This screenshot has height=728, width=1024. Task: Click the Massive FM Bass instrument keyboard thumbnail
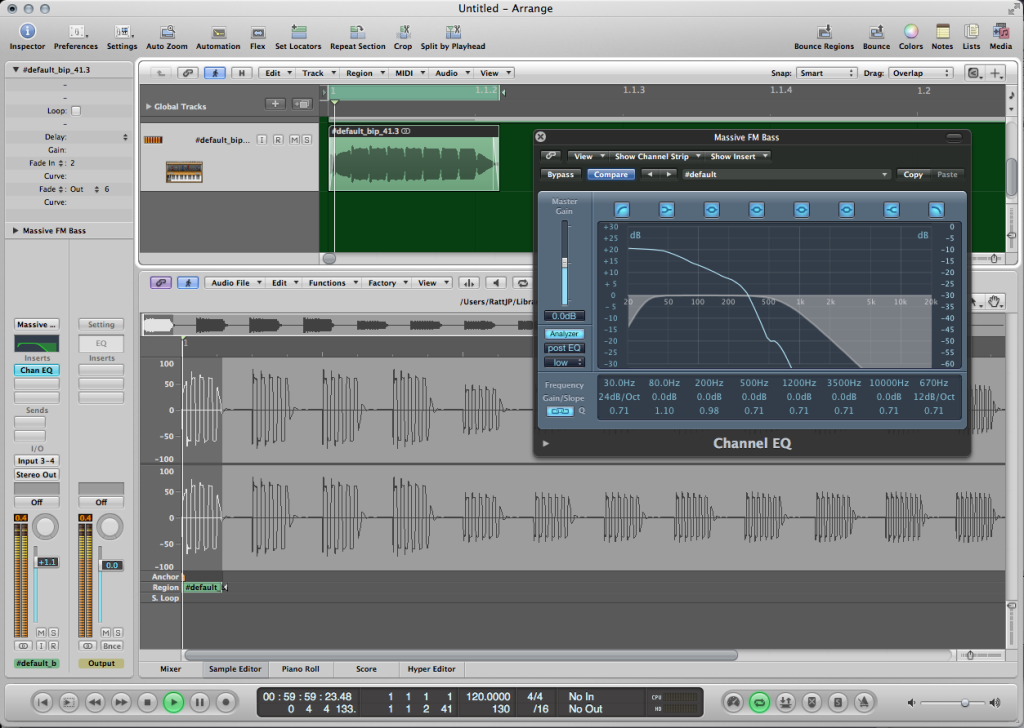click(x=184, y=172)
